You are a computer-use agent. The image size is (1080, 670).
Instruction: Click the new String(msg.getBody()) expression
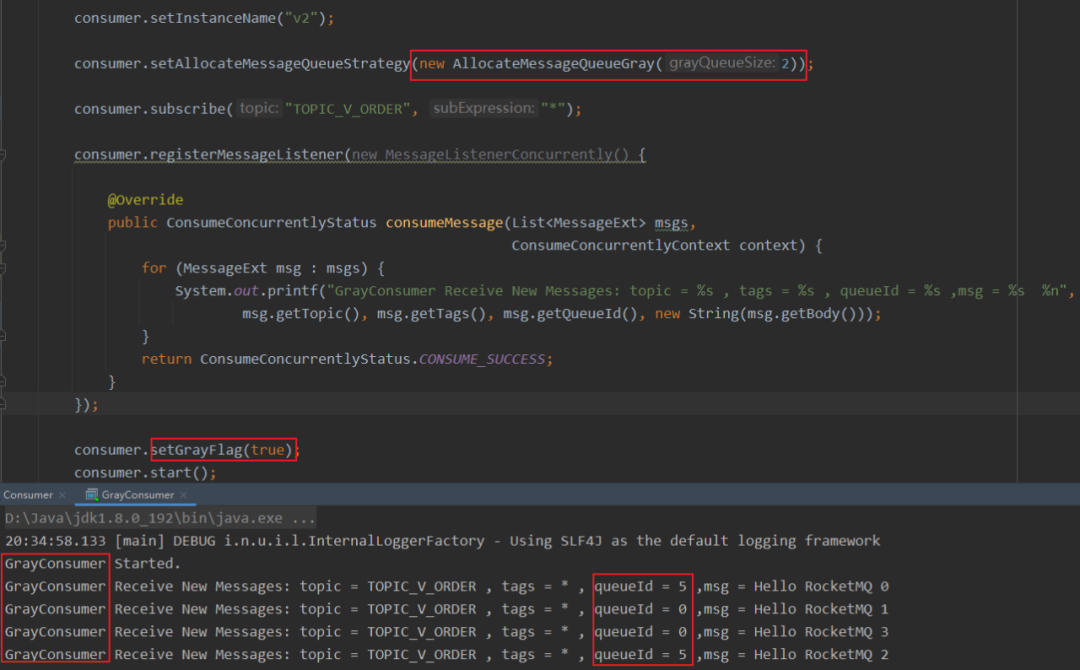(763, 313)
